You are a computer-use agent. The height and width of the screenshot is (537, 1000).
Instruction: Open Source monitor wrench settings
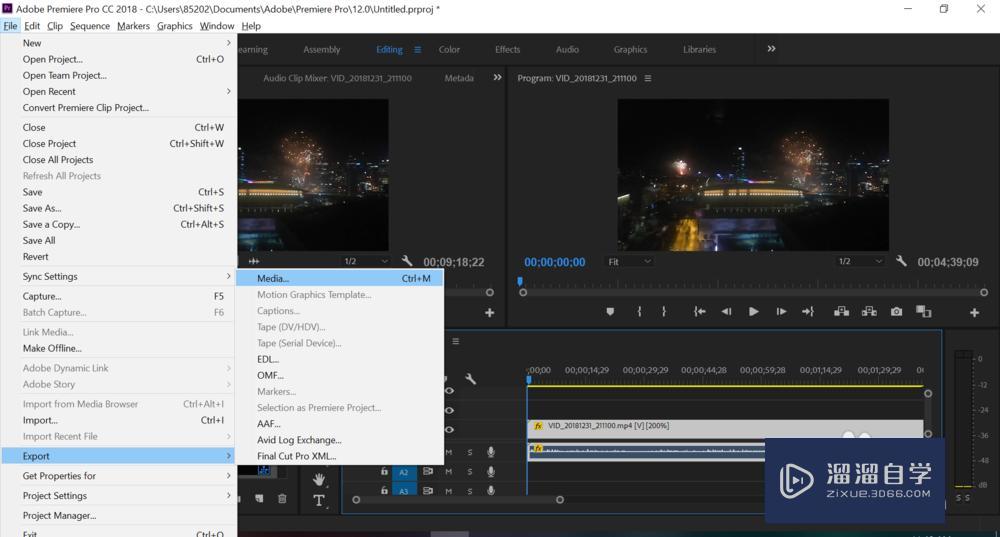click(407, 261)
